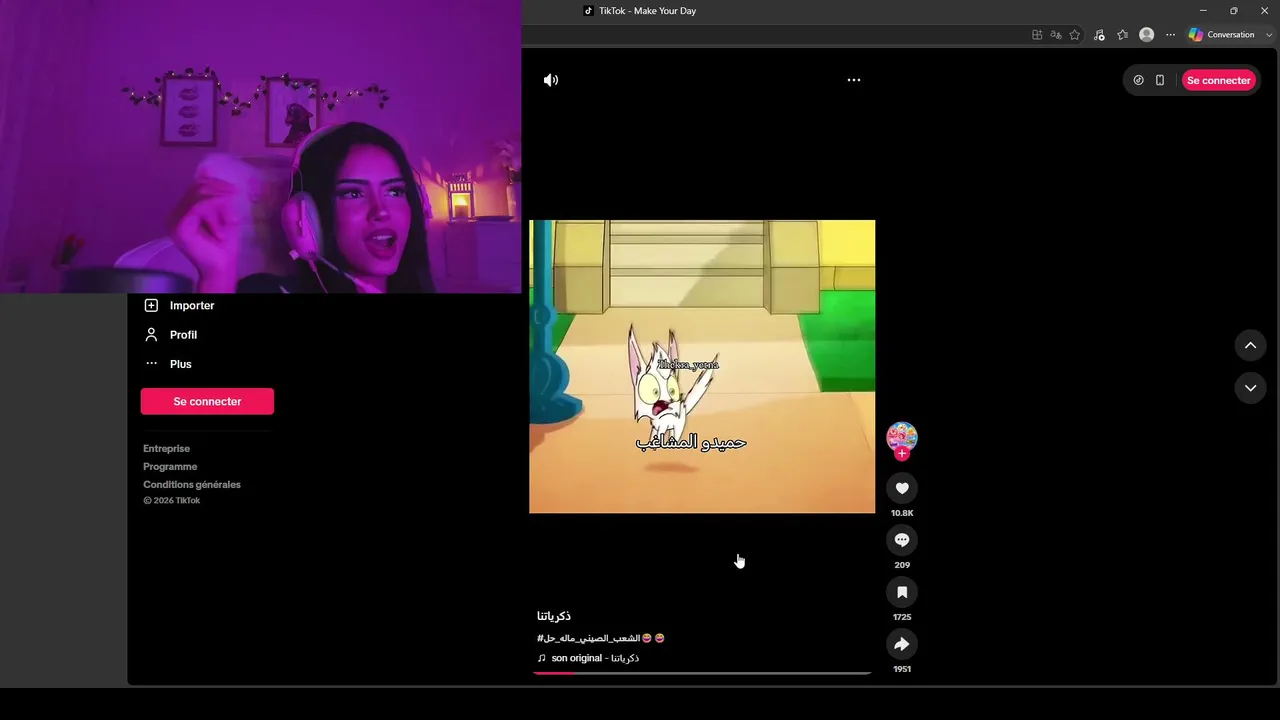
Task: Click the cartoon video to pause it
Action: (702, 366)
